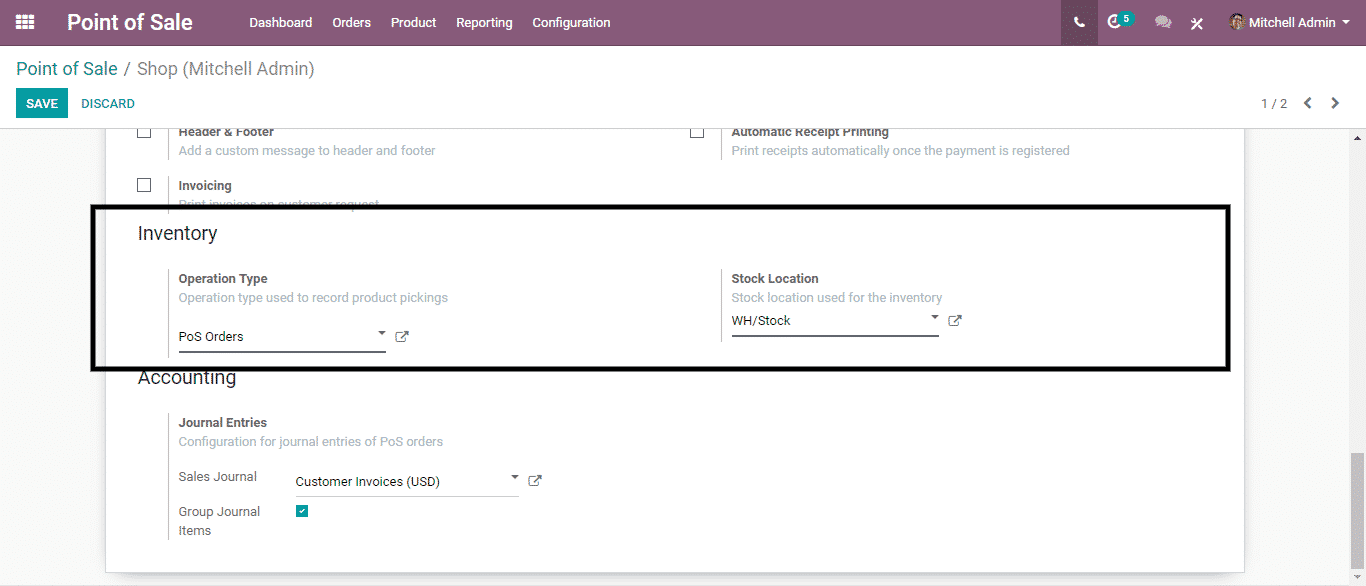Click the Save button

pos(42,103)
